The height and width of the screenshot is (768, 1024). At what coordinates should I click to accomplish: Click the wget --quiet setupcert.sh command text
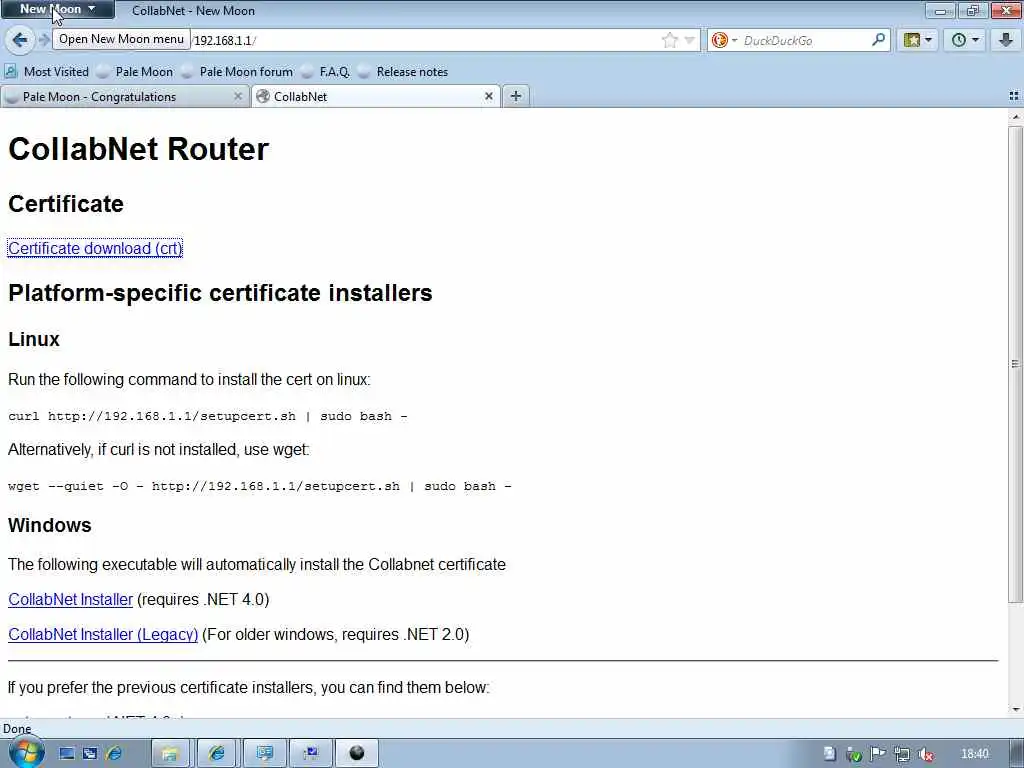tap(260, 486)
